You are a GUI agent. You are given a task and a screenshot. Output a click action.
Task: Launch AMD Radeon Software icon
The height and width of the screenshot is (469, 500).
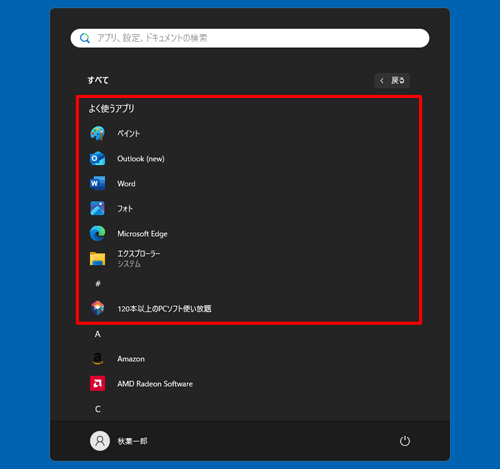pos(97,384)
